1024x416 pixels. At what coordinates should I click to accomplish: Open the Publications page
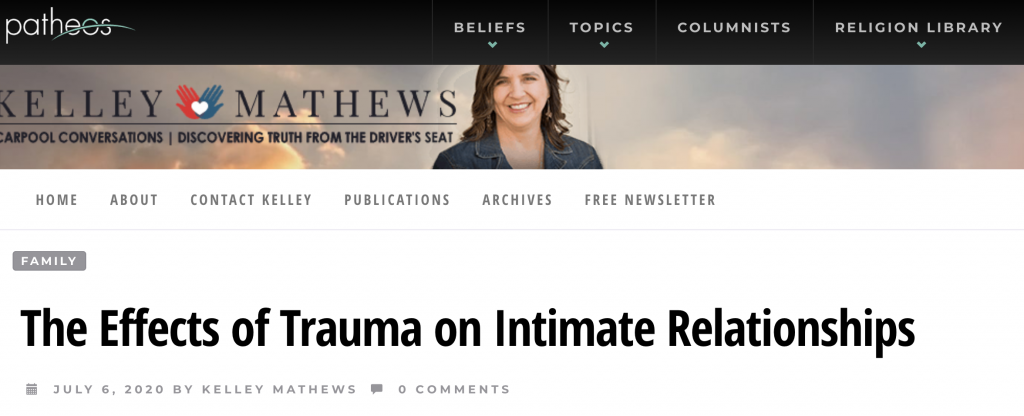(397, 200)
